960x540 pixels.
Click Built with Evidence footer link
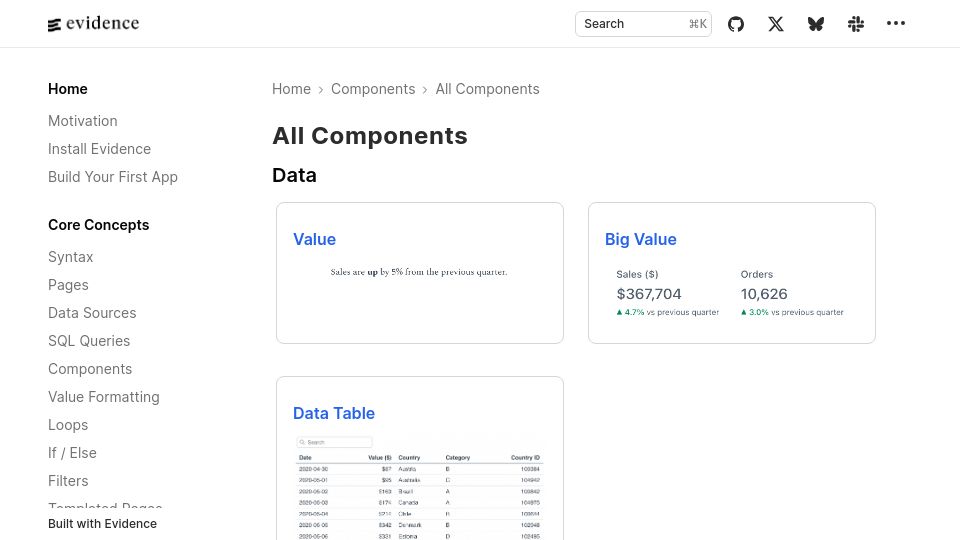[x=102, y=523]
